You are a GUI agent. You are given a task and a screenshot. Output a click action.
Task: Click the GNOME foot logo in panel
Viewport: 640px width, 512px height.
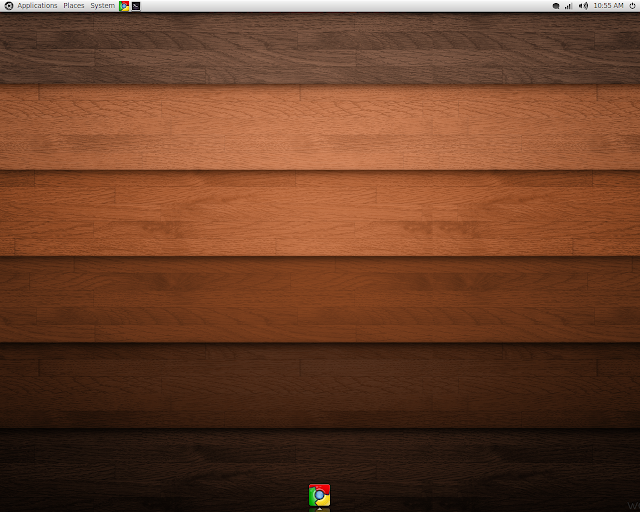[x=8, y=6]
